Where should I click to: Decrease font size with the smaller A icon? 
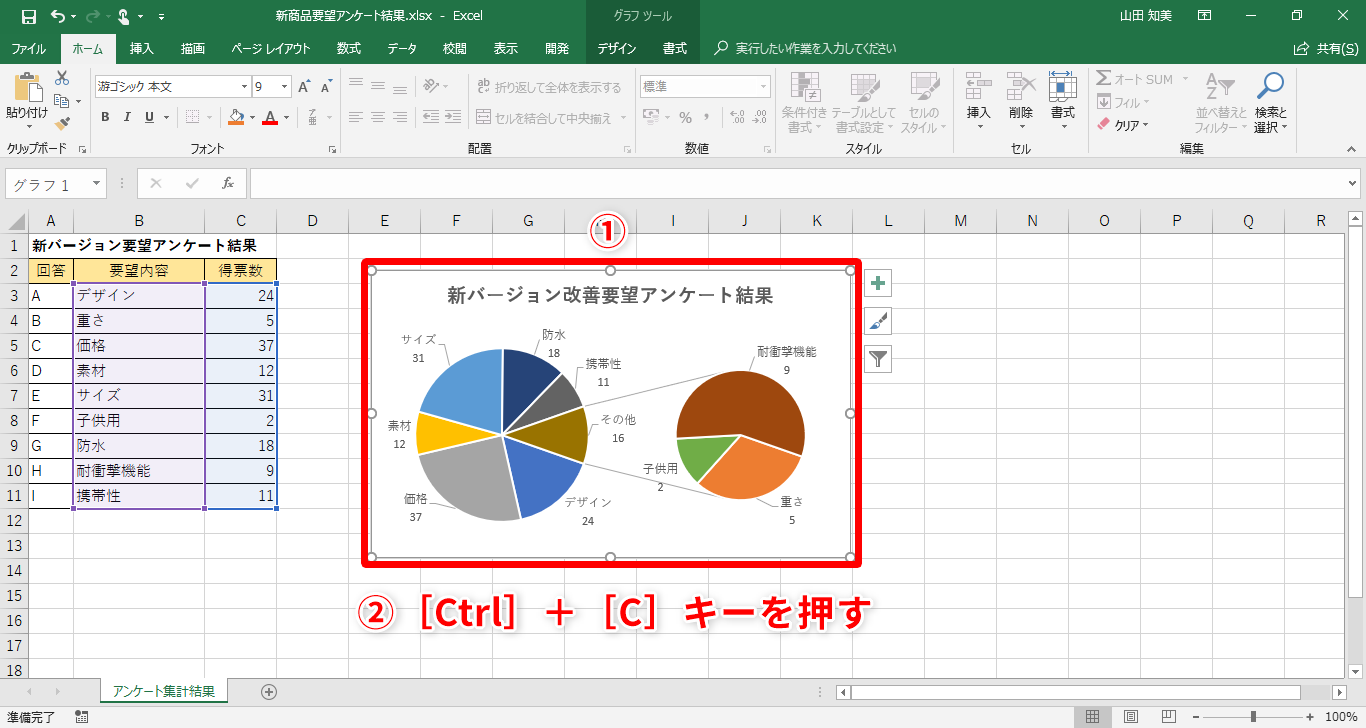(324, 87)
